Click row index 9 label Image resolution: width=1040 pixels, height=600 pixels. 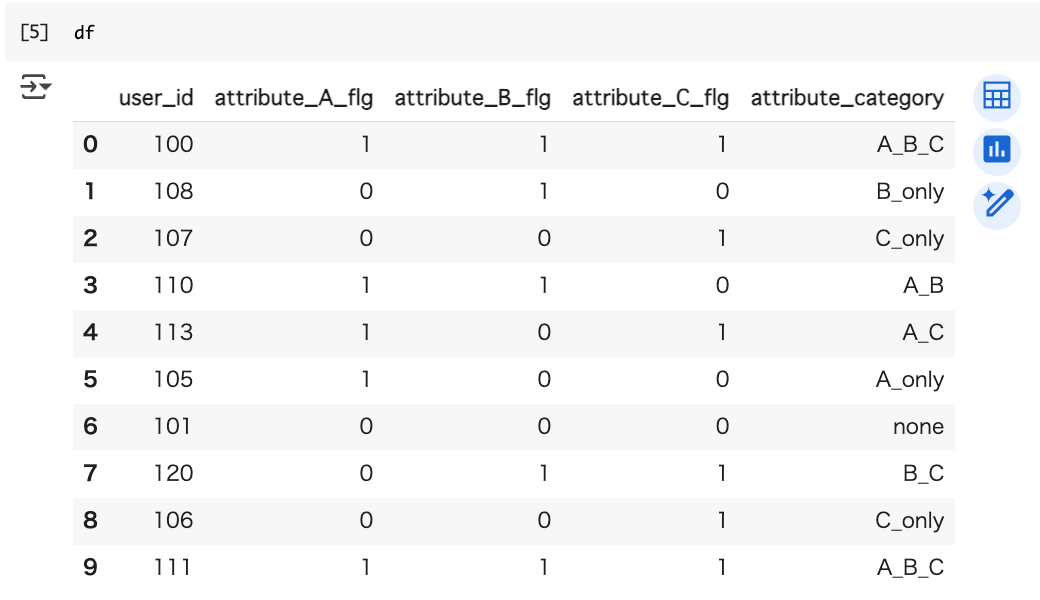(x=90, y=568)
